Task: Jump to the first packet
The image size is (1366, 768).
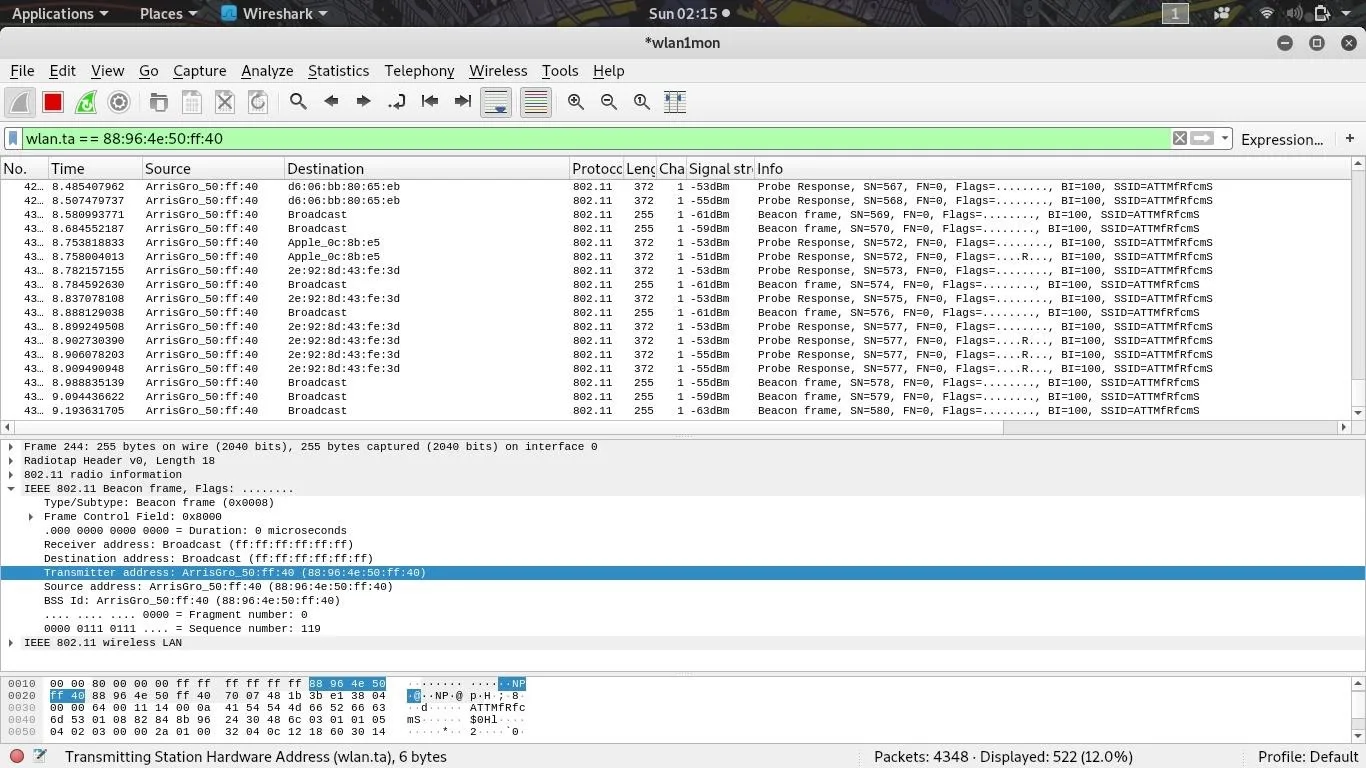Action: pyautogui.click(x=430, y=101)
